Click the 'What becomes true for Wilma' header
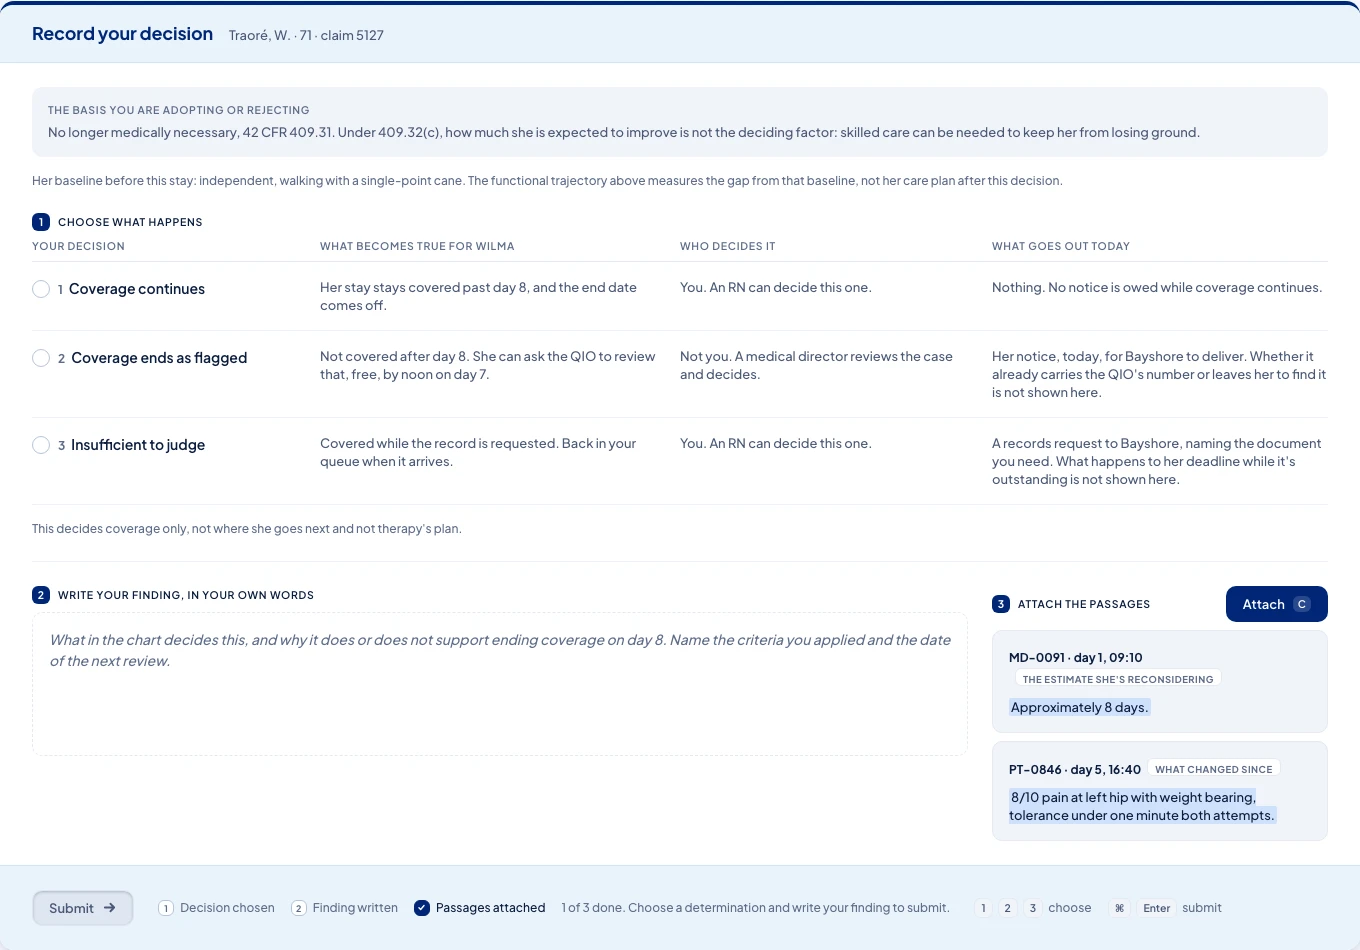The width and height of the screenshot is (1360, 950). pos(417,246)
